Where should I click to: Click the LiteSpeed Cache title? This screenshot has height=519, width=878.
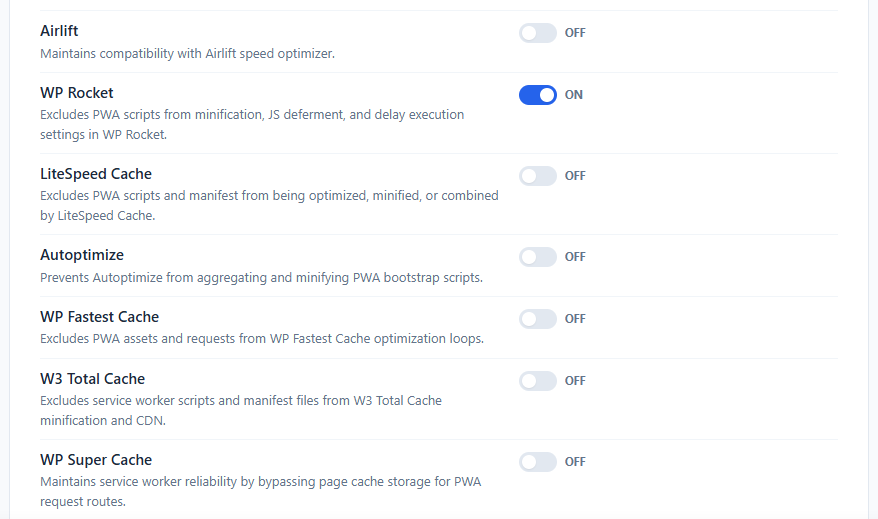click(96, 174)
